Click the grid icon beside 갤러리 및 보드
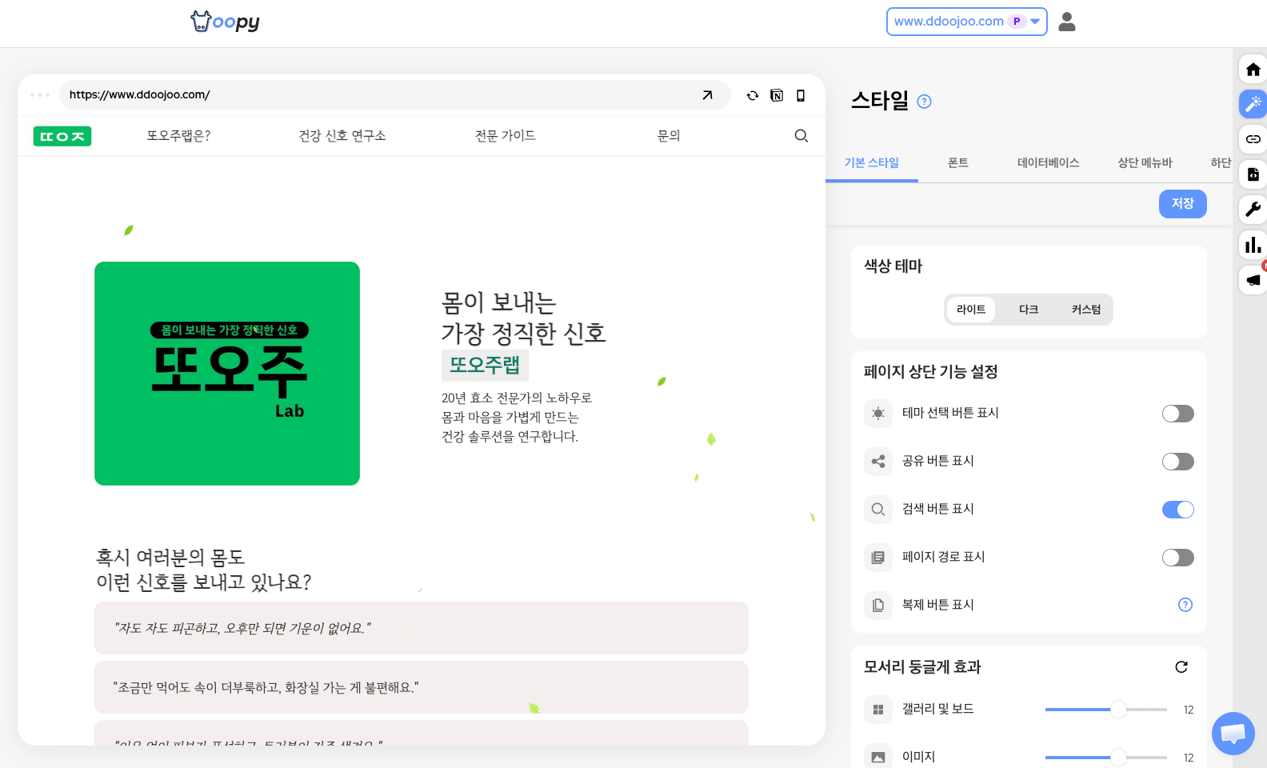1267x768 pixels. (x=878, y=709)
